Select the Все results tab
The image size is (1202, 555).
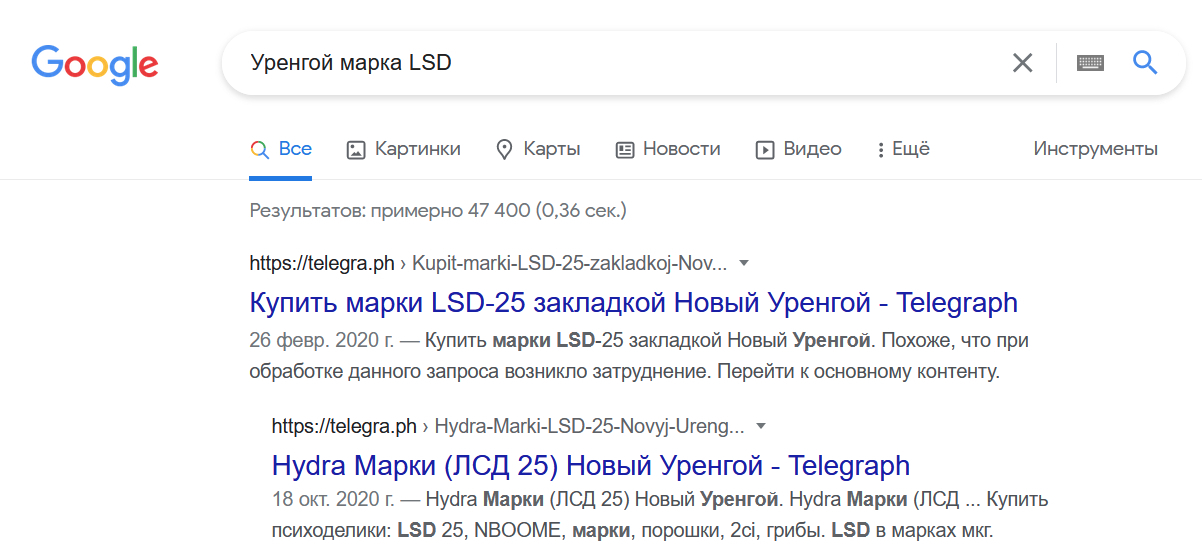[281, 149]
